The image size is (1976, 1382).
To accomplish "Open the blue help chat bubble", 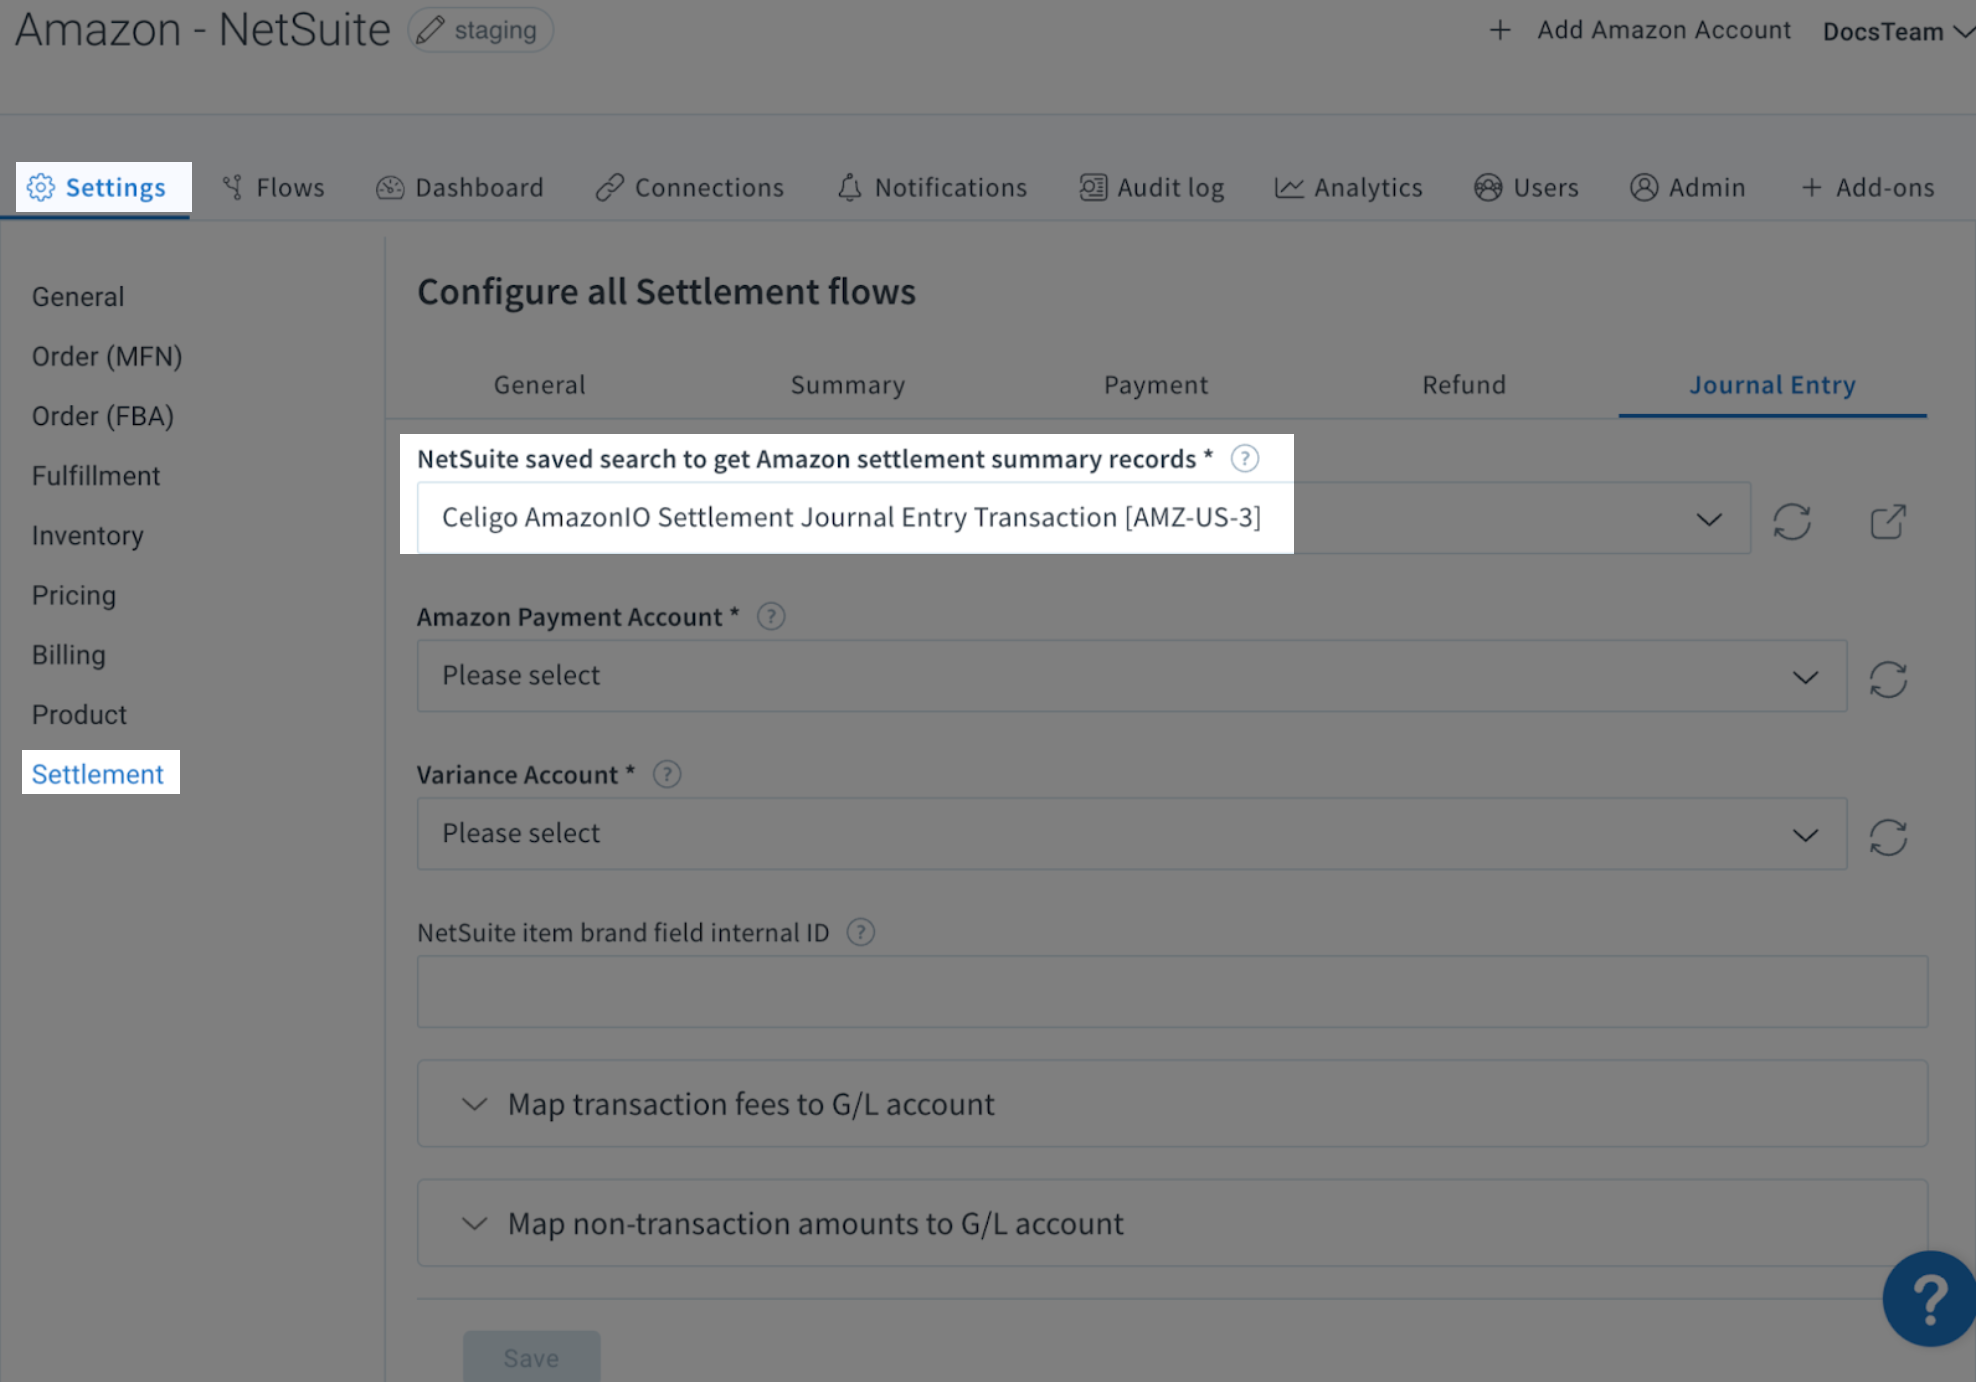I will (x=1929, y=1298).
